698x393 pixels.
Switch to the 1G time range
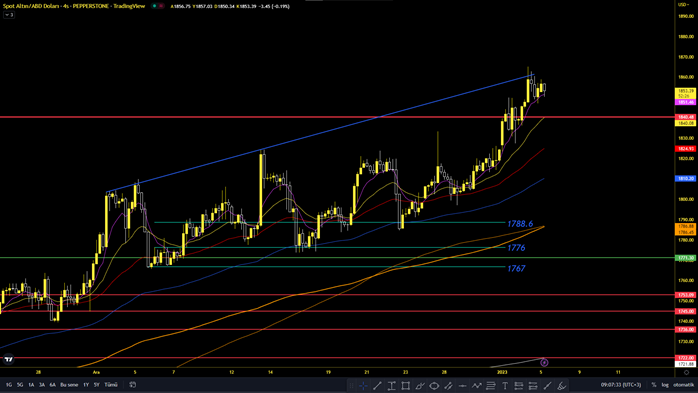pos(9,385)
